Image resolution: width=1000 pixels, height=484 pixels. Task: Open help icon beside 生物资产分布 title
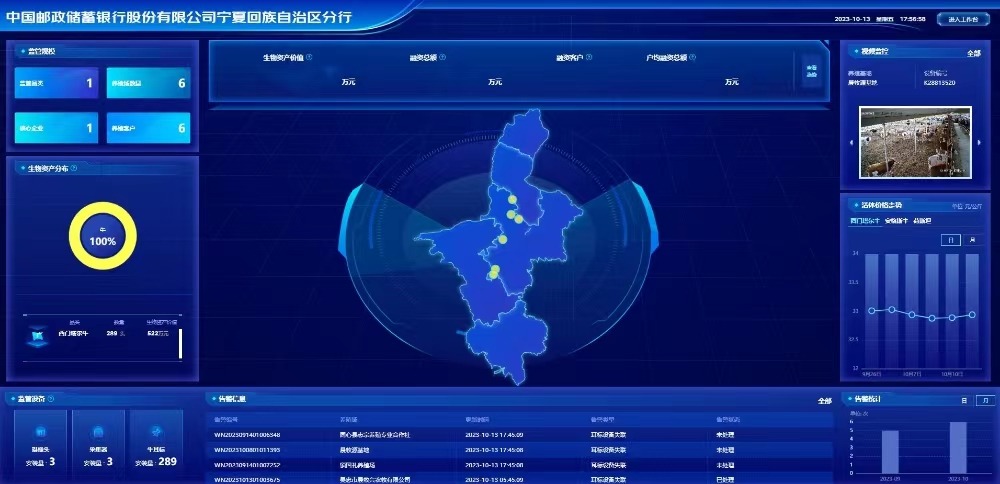pos(74,168)
